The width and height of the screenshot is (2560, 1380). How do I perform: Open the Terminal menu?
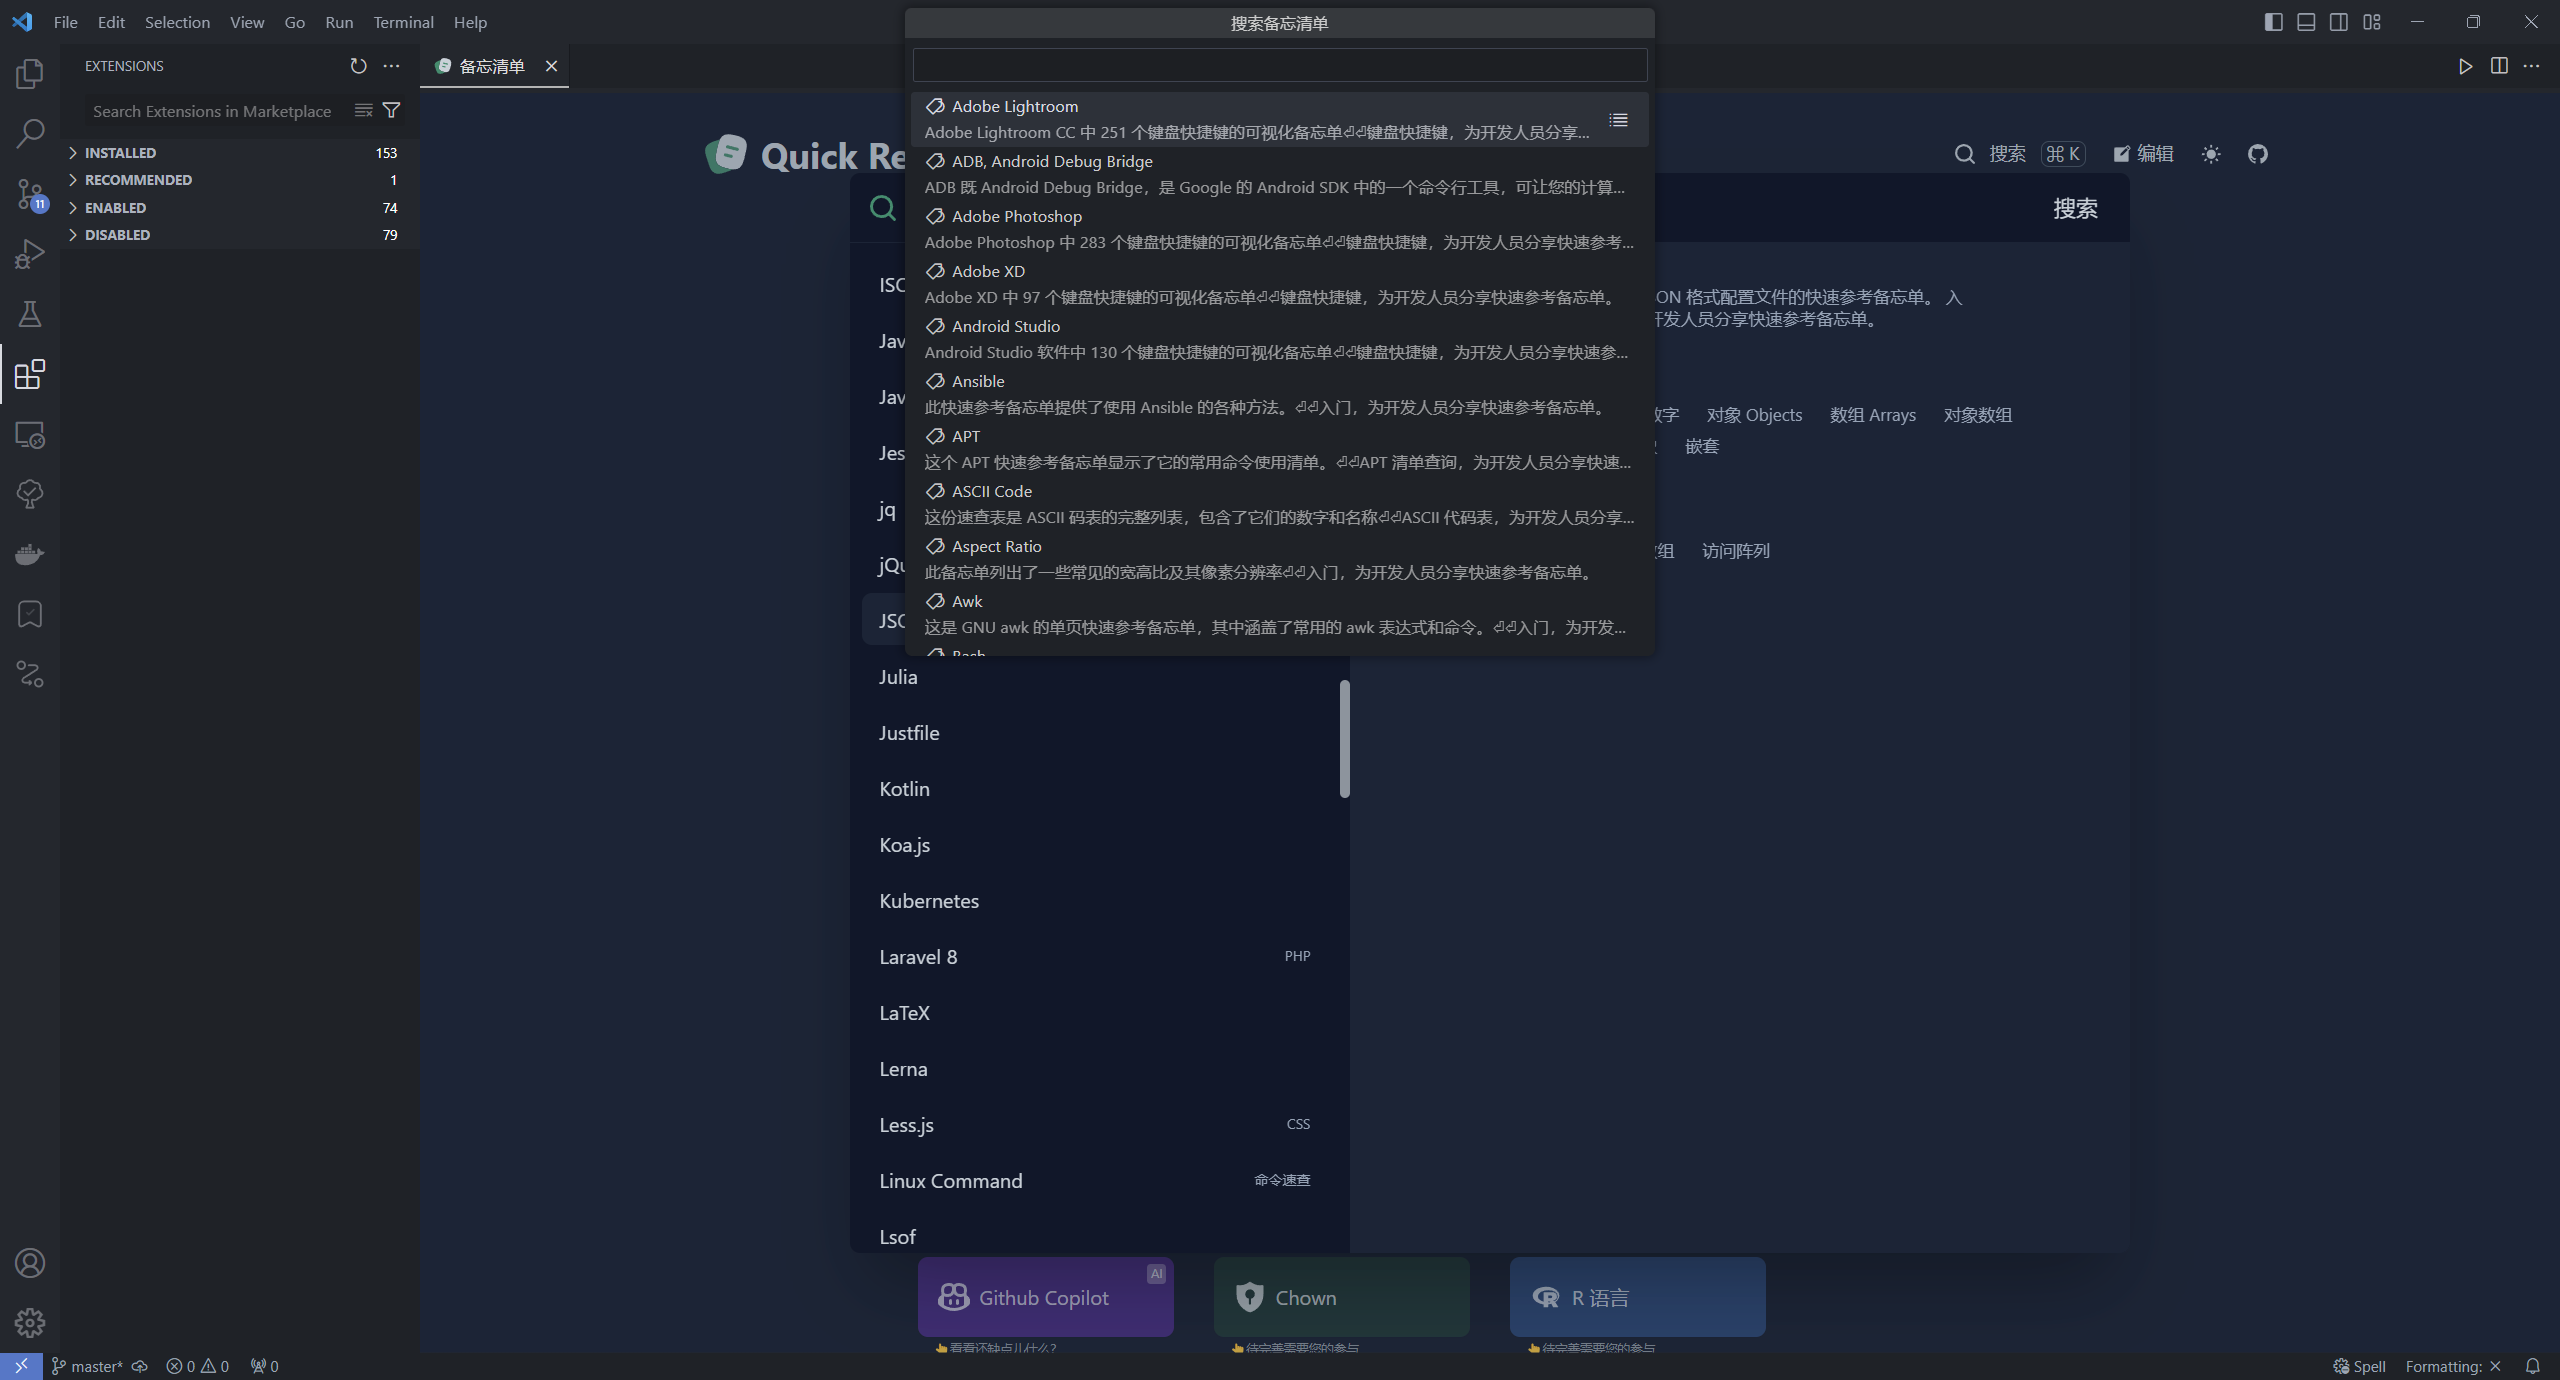403,21
